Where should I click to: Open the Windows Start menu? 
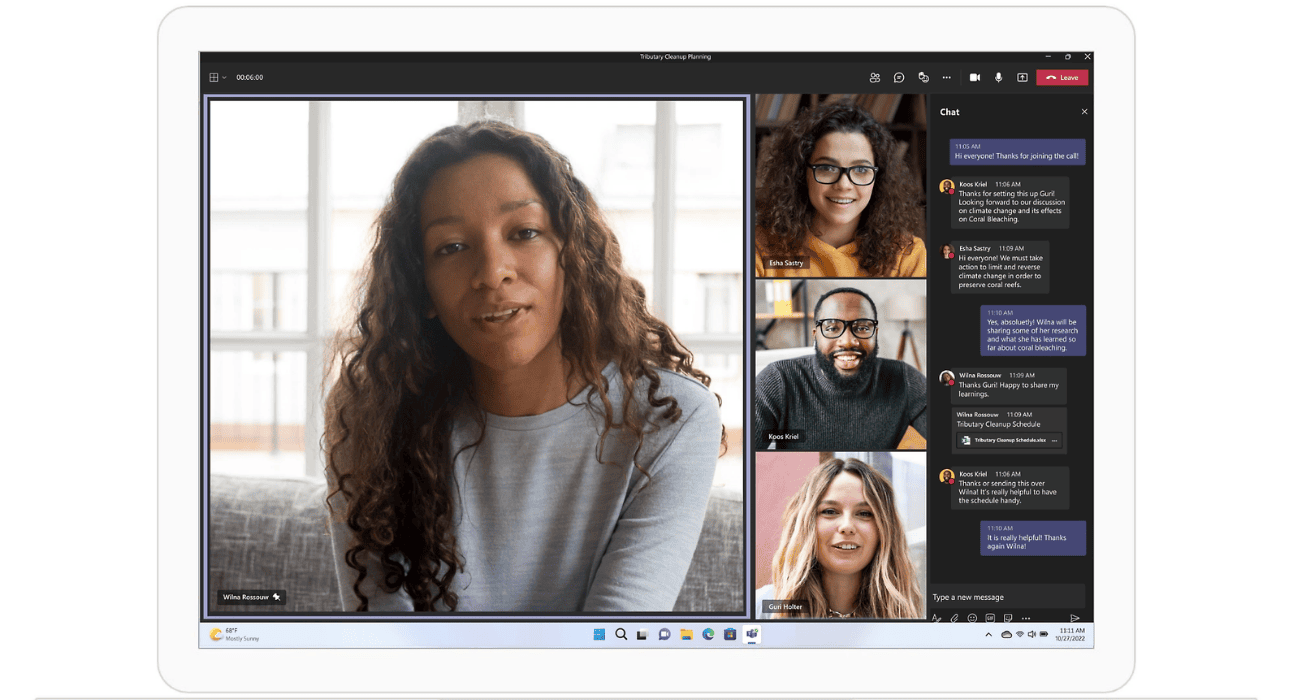coord(599,634)
